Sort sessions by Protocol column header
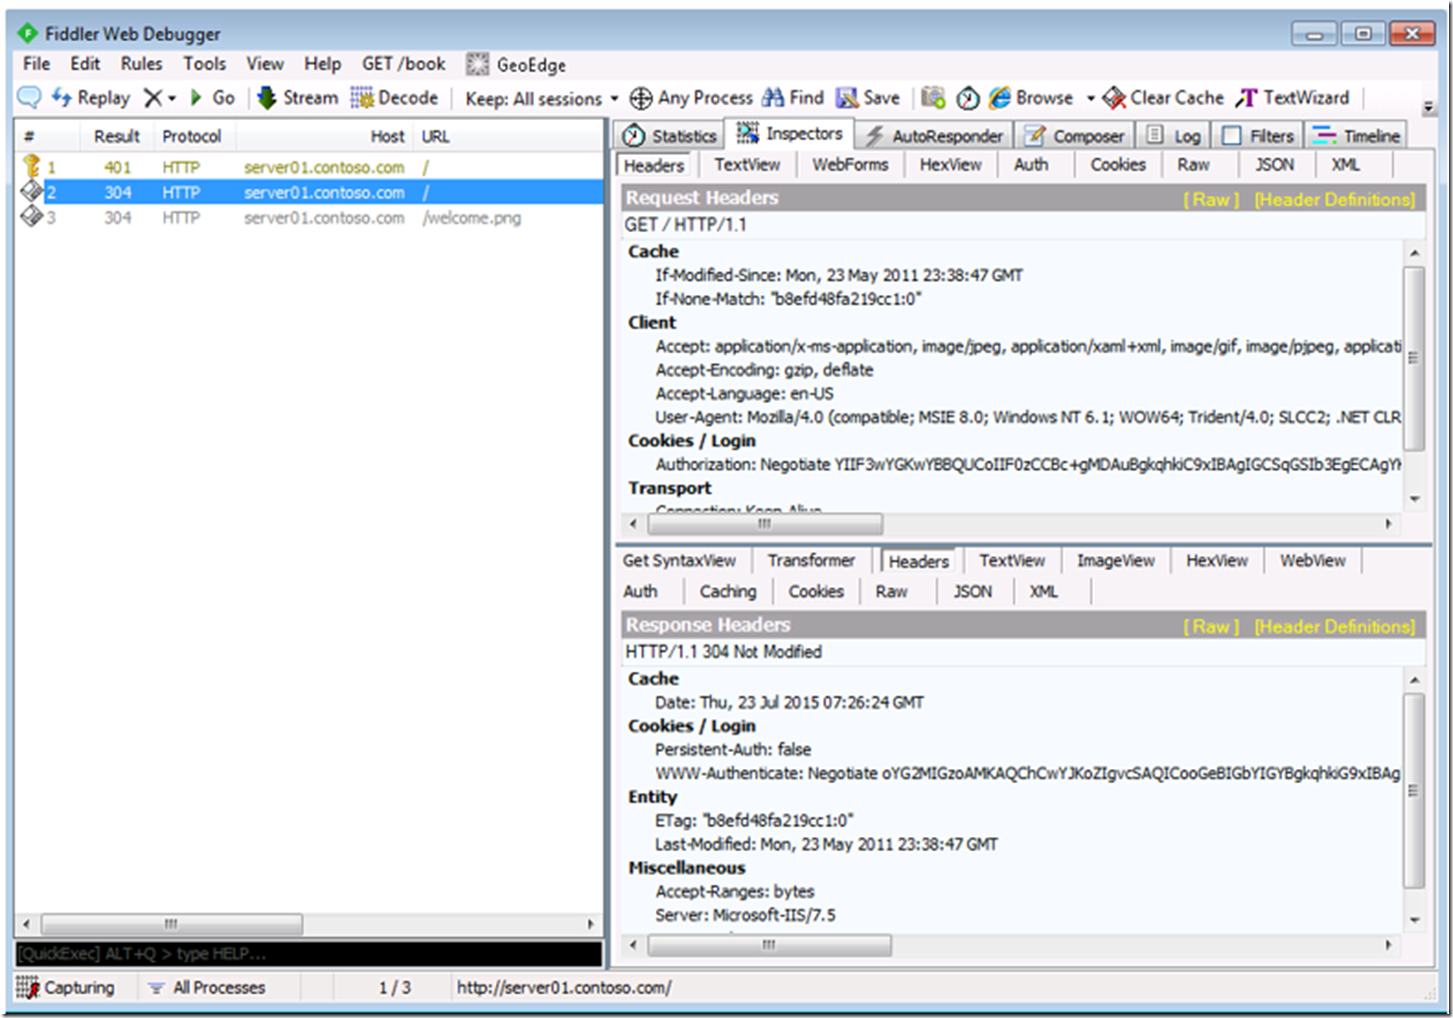The width and height of the screenshot is (1453, 1018). point(192,136)
